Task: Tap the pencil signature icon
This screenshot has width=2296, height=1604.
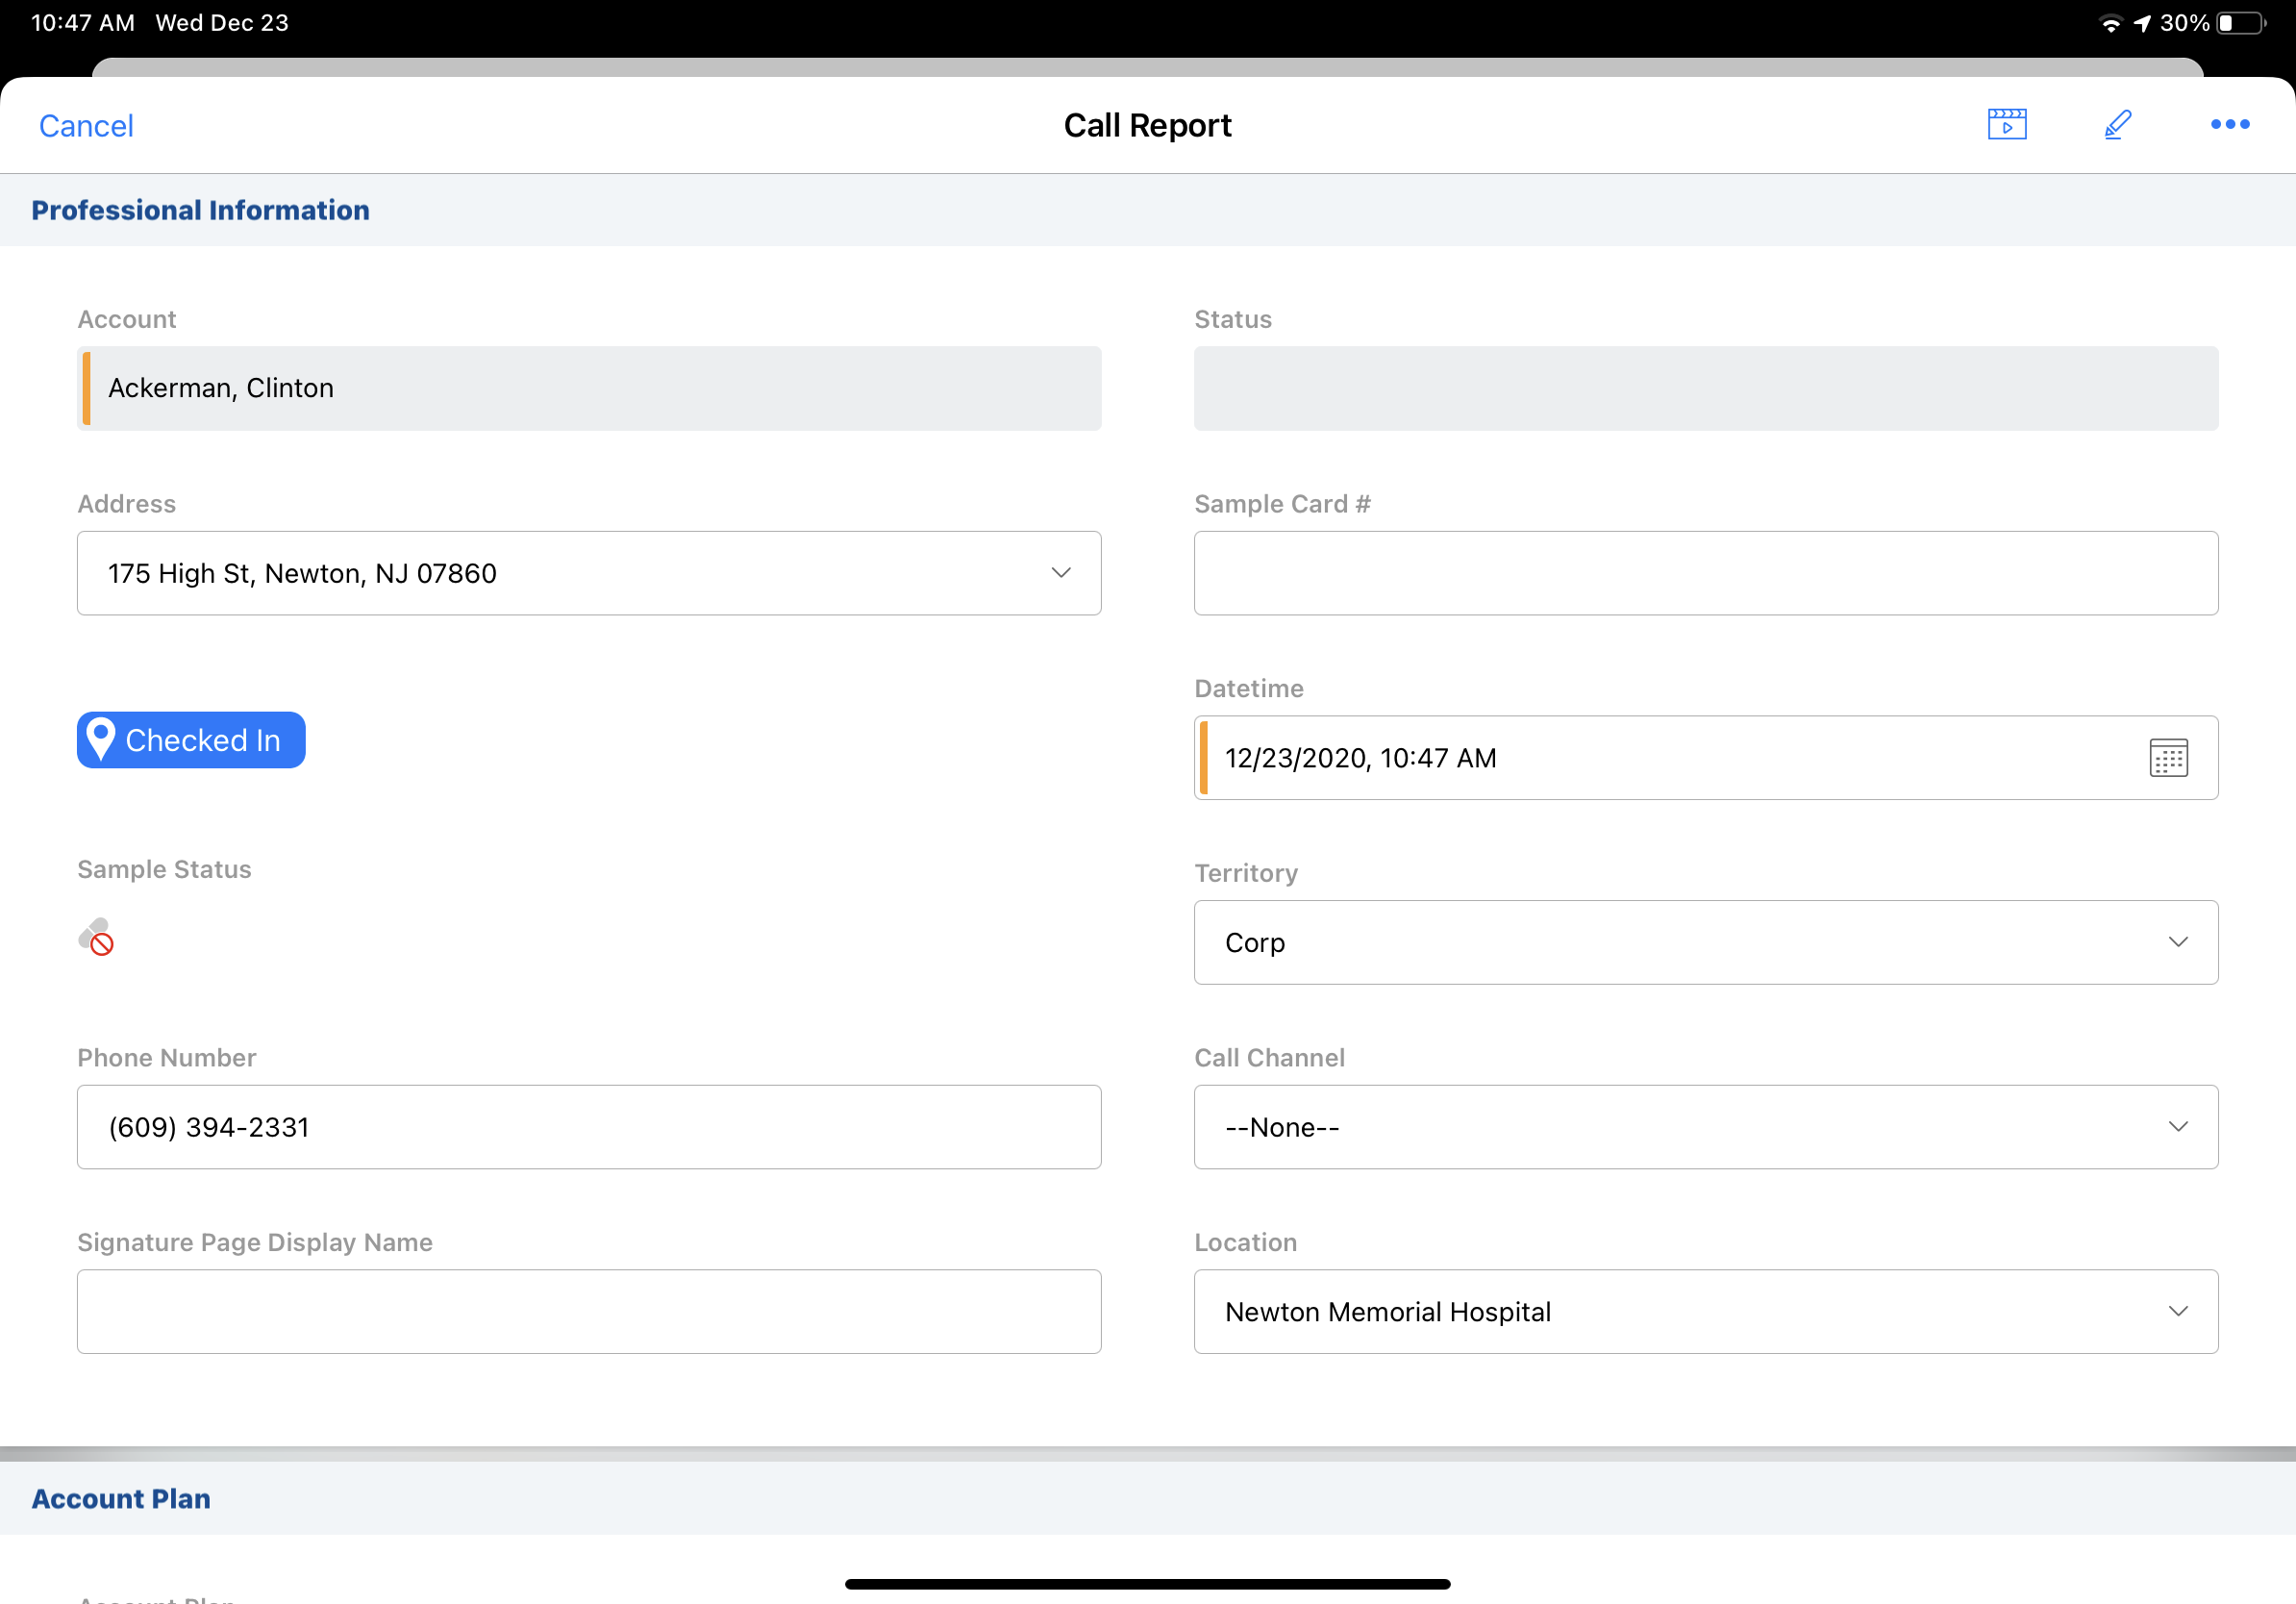Action: [2117, 125]
